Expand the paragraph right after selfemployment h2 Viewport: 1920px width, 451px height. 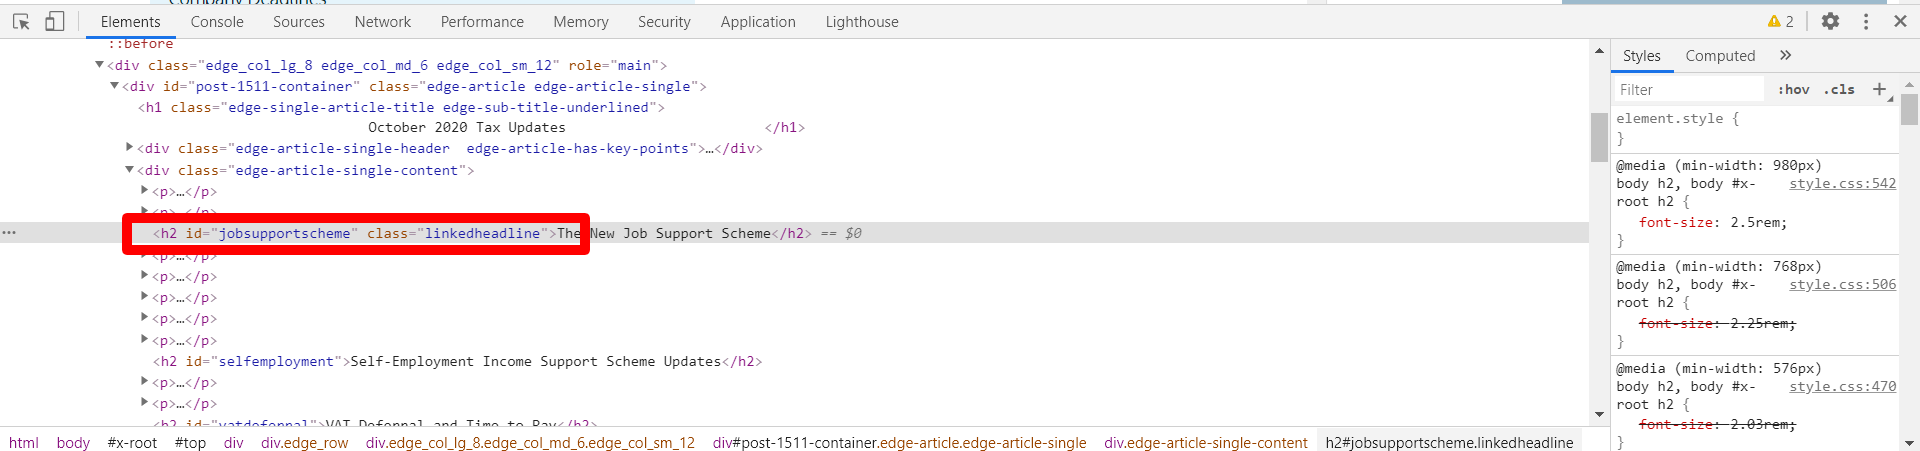click(x=144, y=382)
